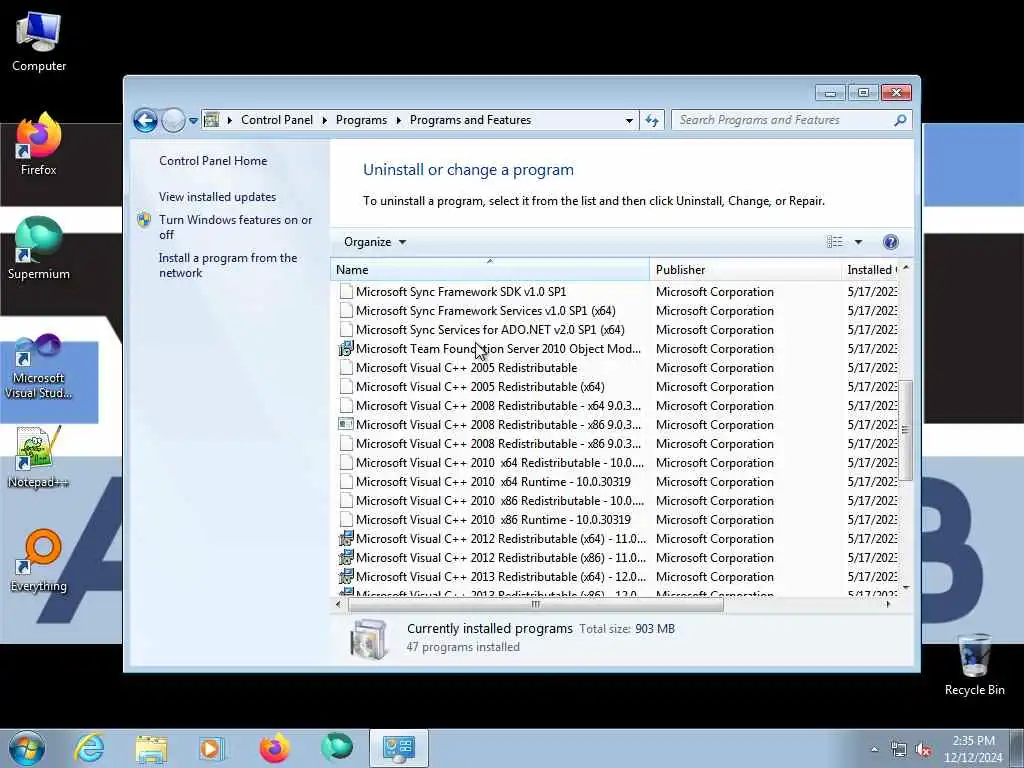Click the muted volume tray icon
Viewport: 1024px width, 768px height.
coord(923,750)
